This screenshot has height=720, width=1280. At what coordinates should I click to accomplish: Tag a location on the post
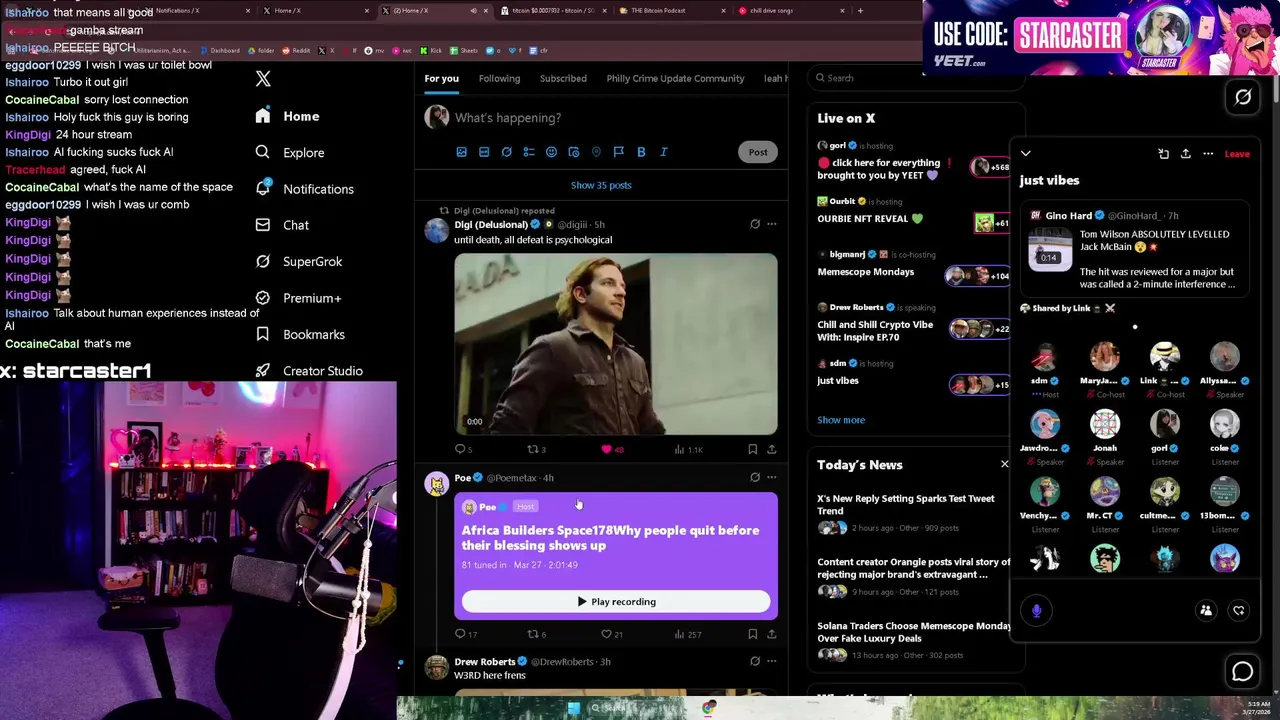coord(596,152)
